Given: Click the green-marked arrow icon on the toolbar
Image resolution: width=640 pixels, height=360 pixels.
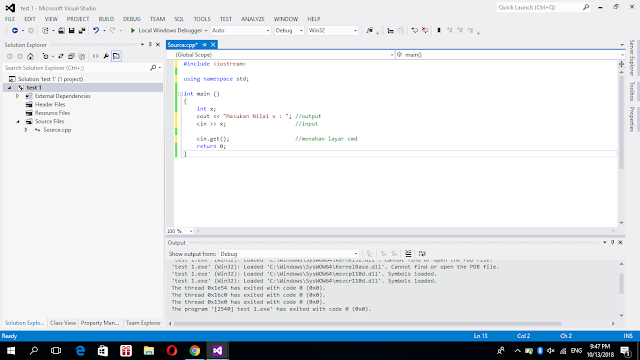Looking at the screenshot, I should (415, 31).
